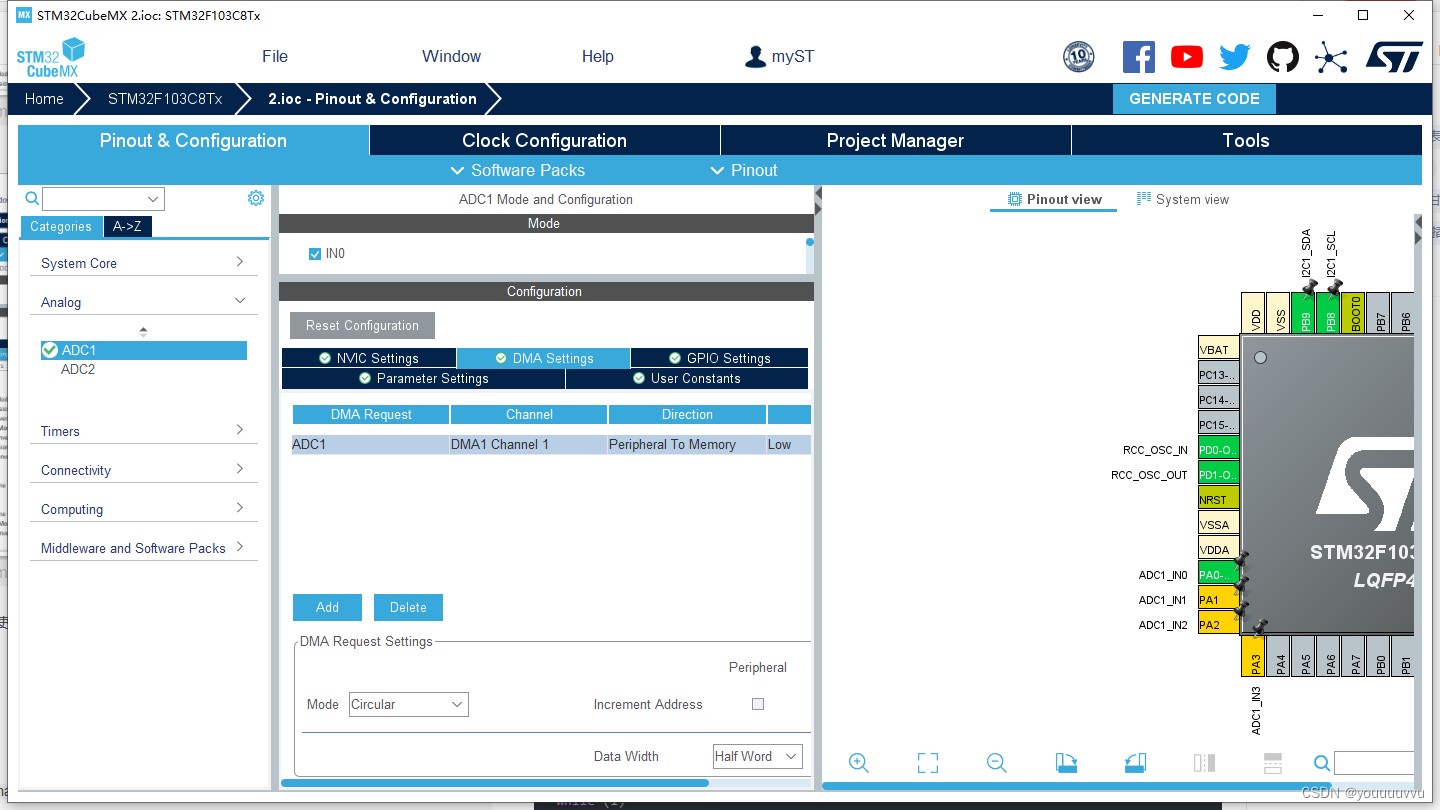Viewport: 1440px width, 810px height.
Task: Click the ST community network icon
Action: (x=1331, y=57)
